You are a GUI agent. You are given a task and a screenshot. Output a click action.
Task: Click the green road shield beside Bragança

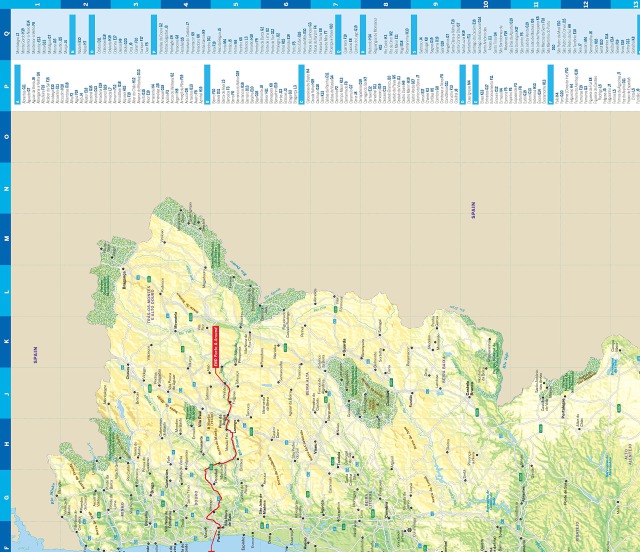click(149, 279)
